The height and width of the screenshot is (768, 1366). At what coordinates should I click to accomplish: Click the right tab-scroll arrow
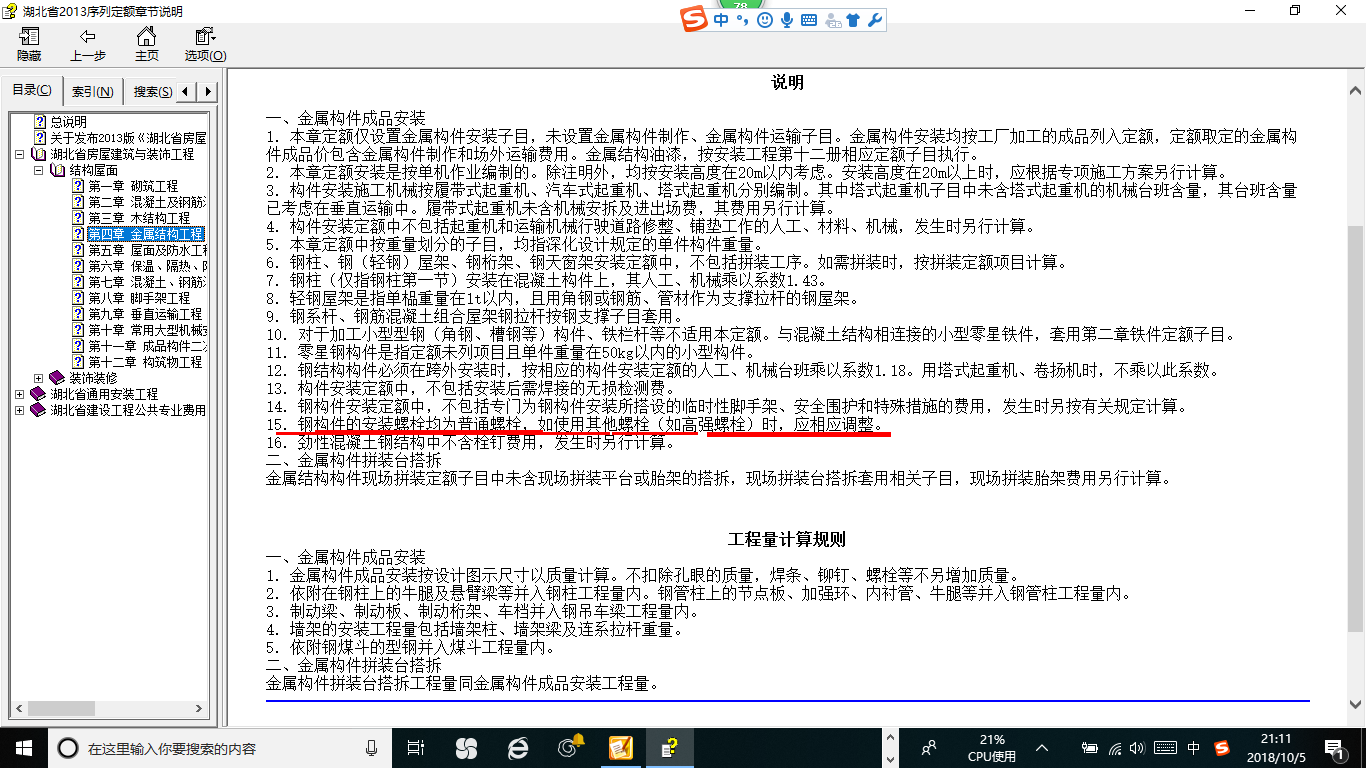(x=208, y=91)
